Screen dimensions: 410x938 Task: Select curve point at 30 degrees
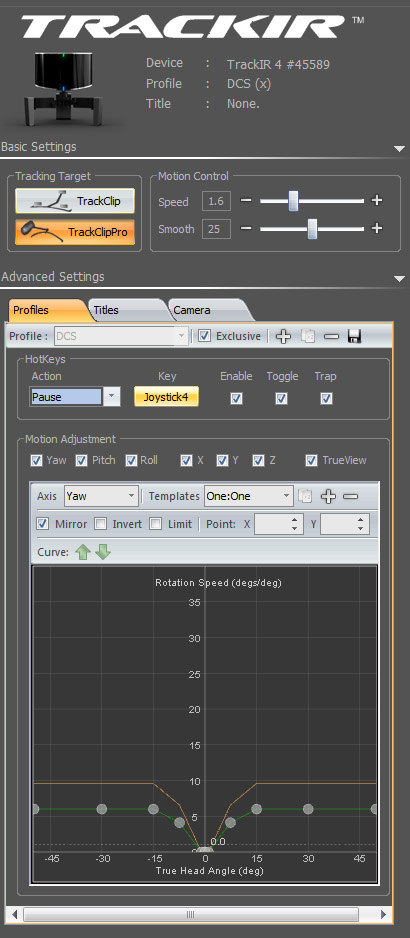308,809
